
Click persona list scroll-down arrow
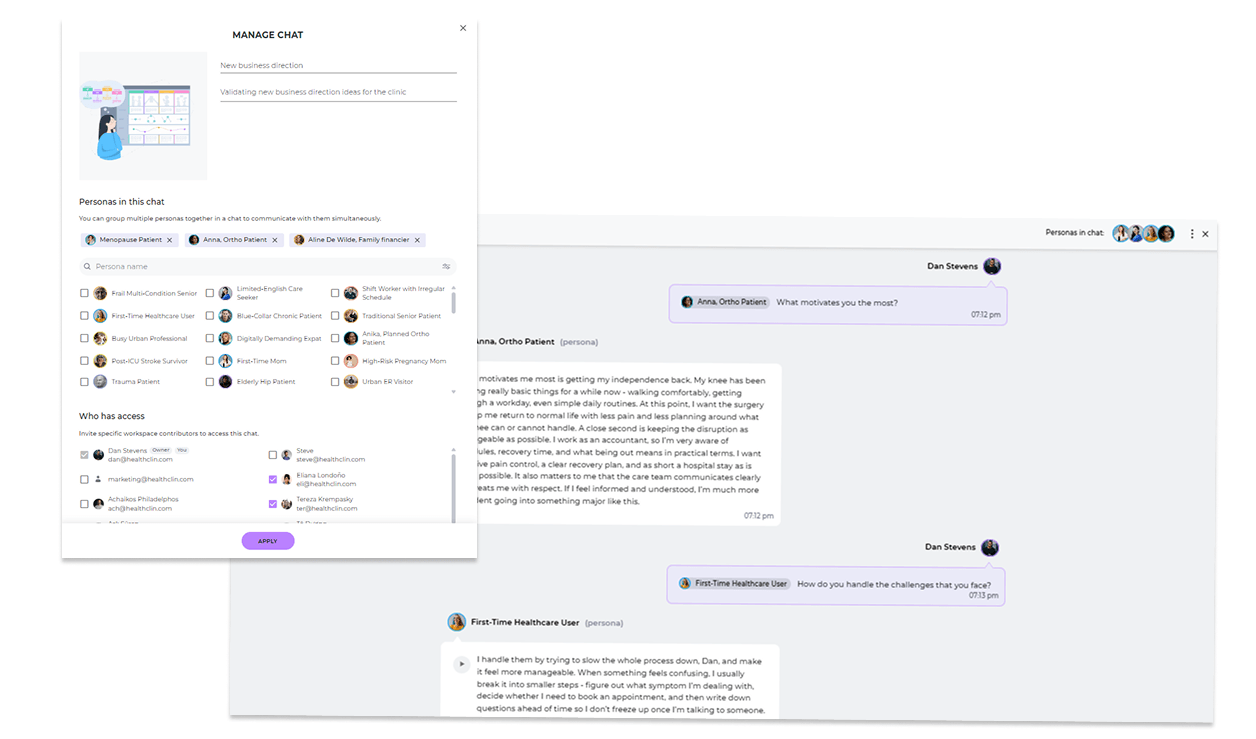454,391
